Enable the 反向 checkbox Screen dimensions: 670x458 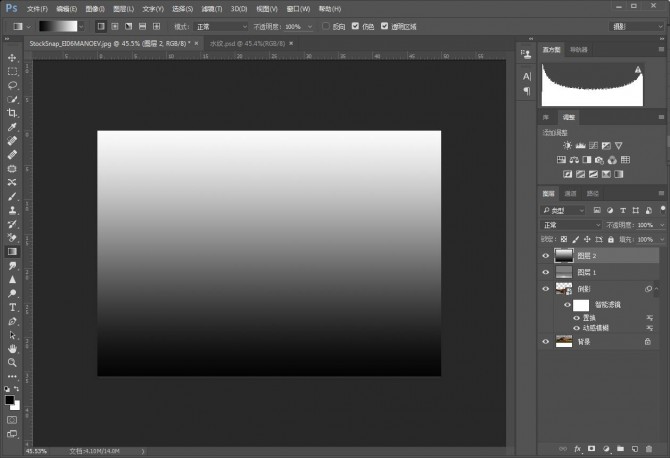[326, 26]
